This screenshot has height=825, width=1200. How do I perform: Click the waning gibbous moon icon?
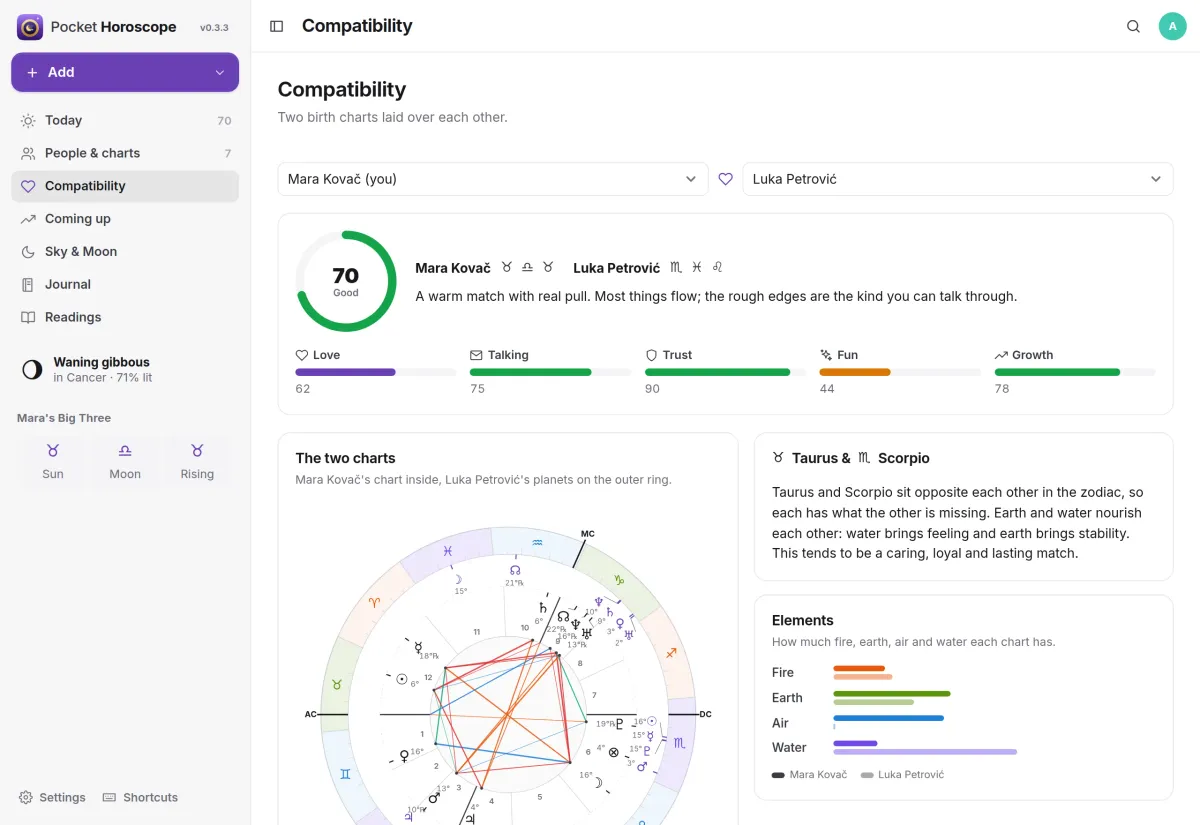coord(32,370)
